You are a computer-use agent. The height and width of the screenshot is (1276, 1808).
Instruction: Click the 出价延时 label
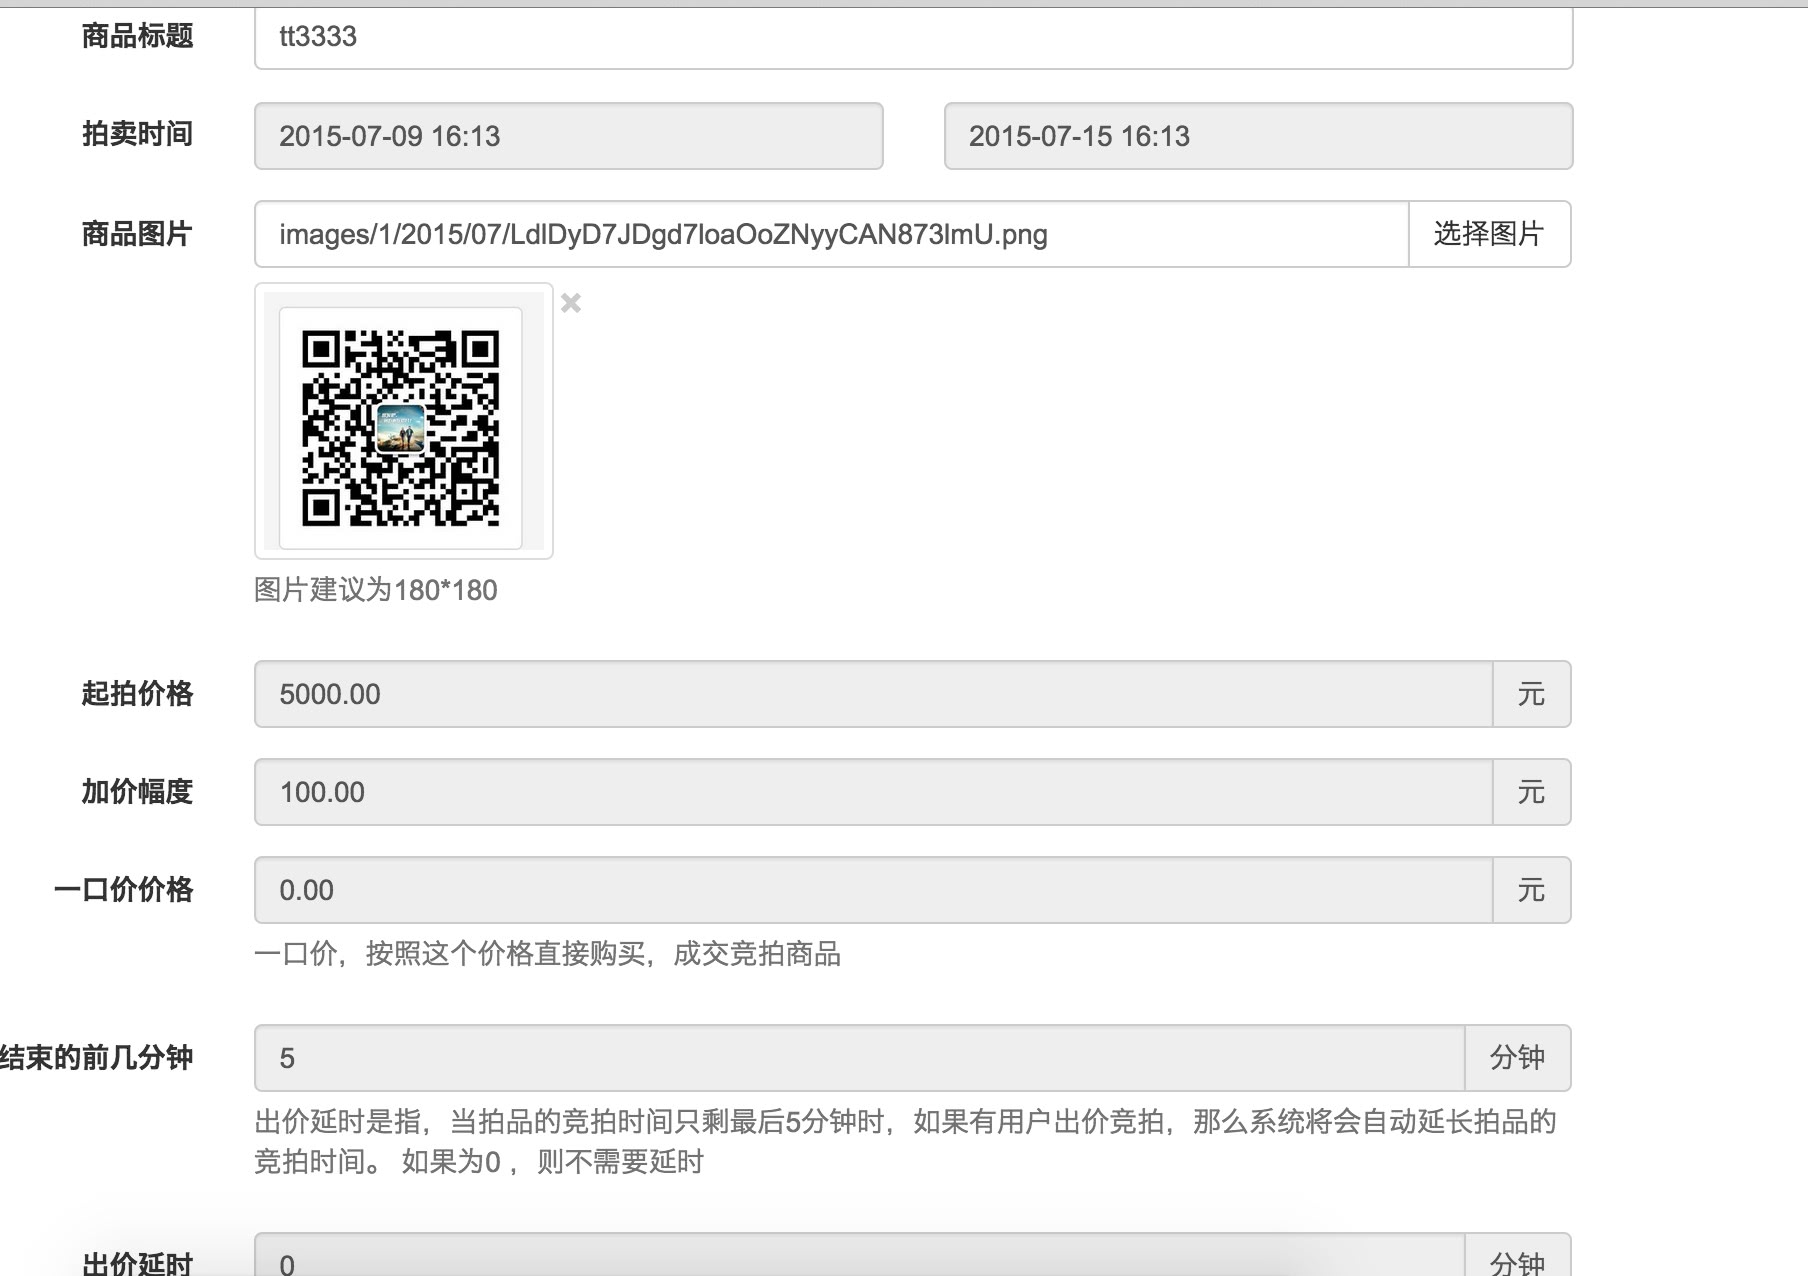point(137,1262)
